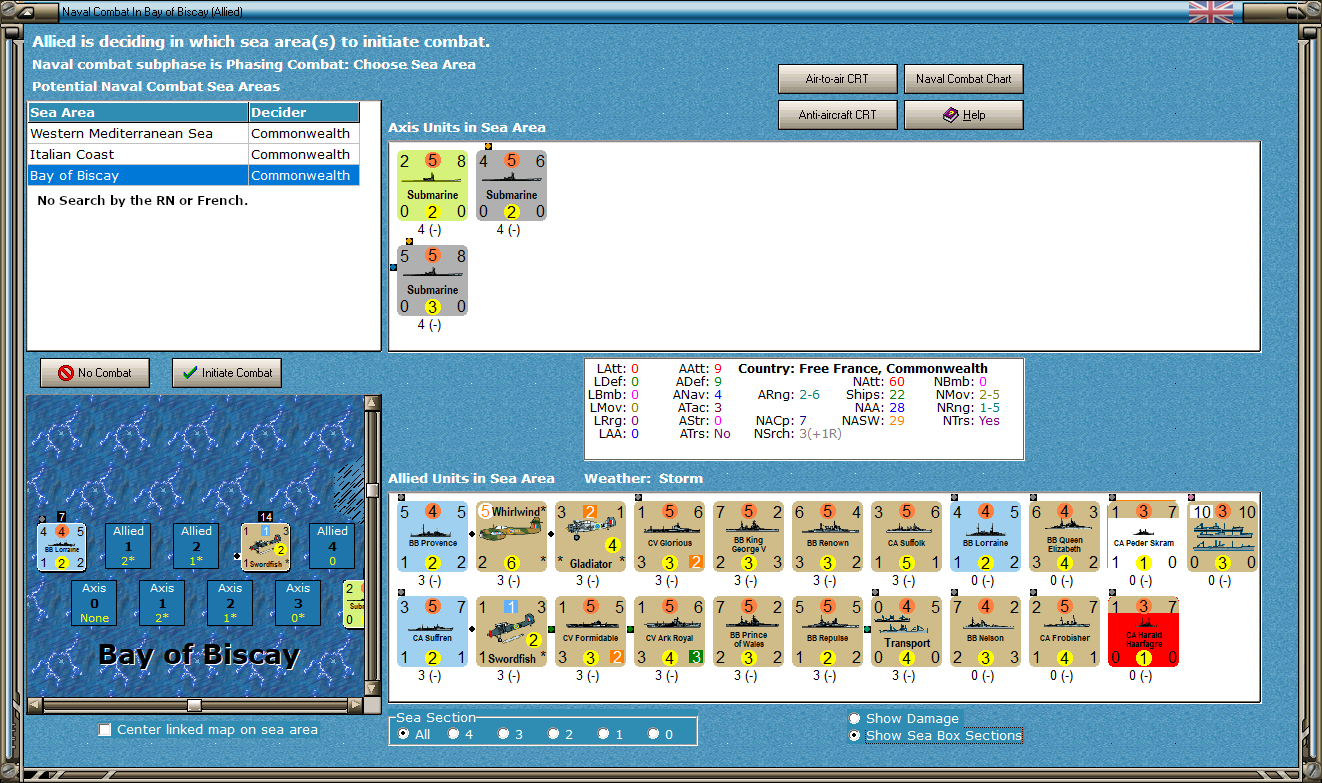Select the CA Frobisher counter
Viewport: 1322px width, 783px height.
tap(1065, 632)
